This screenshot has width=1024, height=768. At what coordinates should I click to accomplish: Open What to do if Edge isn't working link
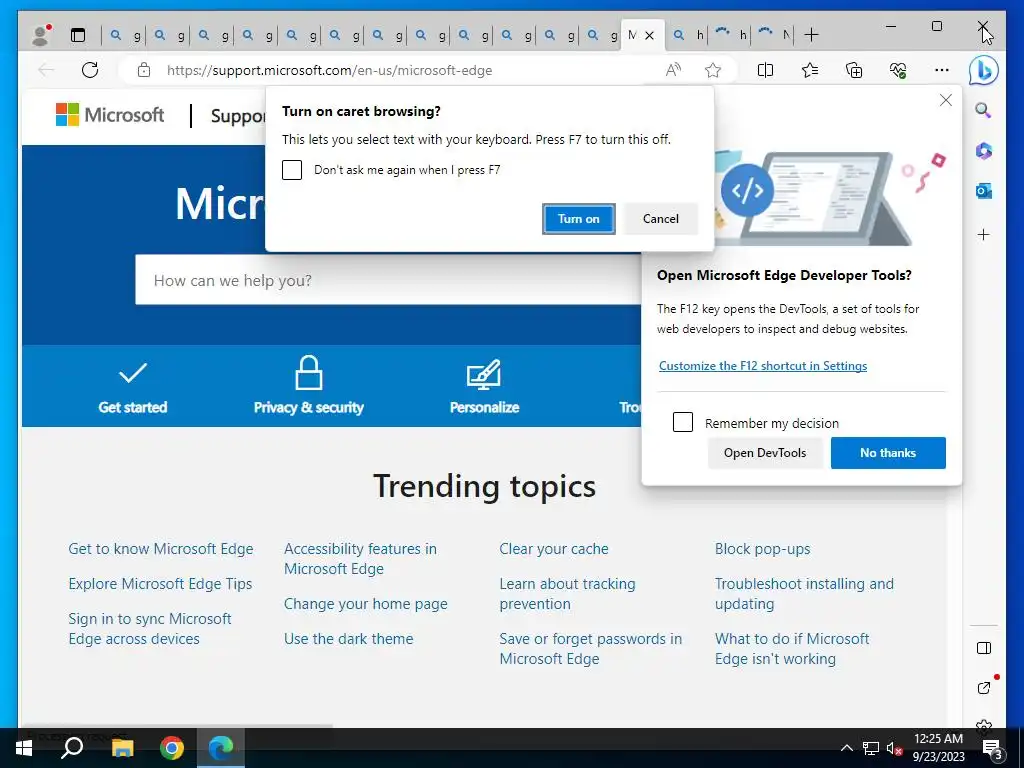click(x=792, y=648)
